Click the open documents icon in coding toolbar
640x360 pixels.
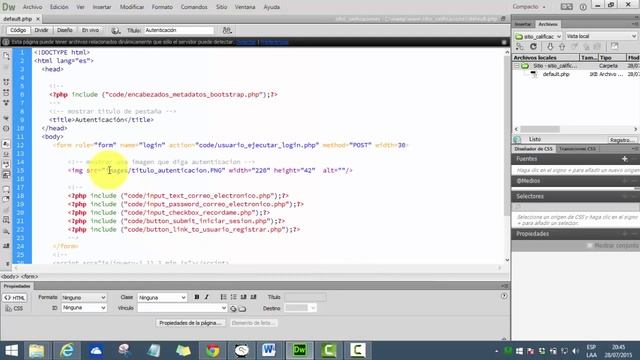pos(6,56)
